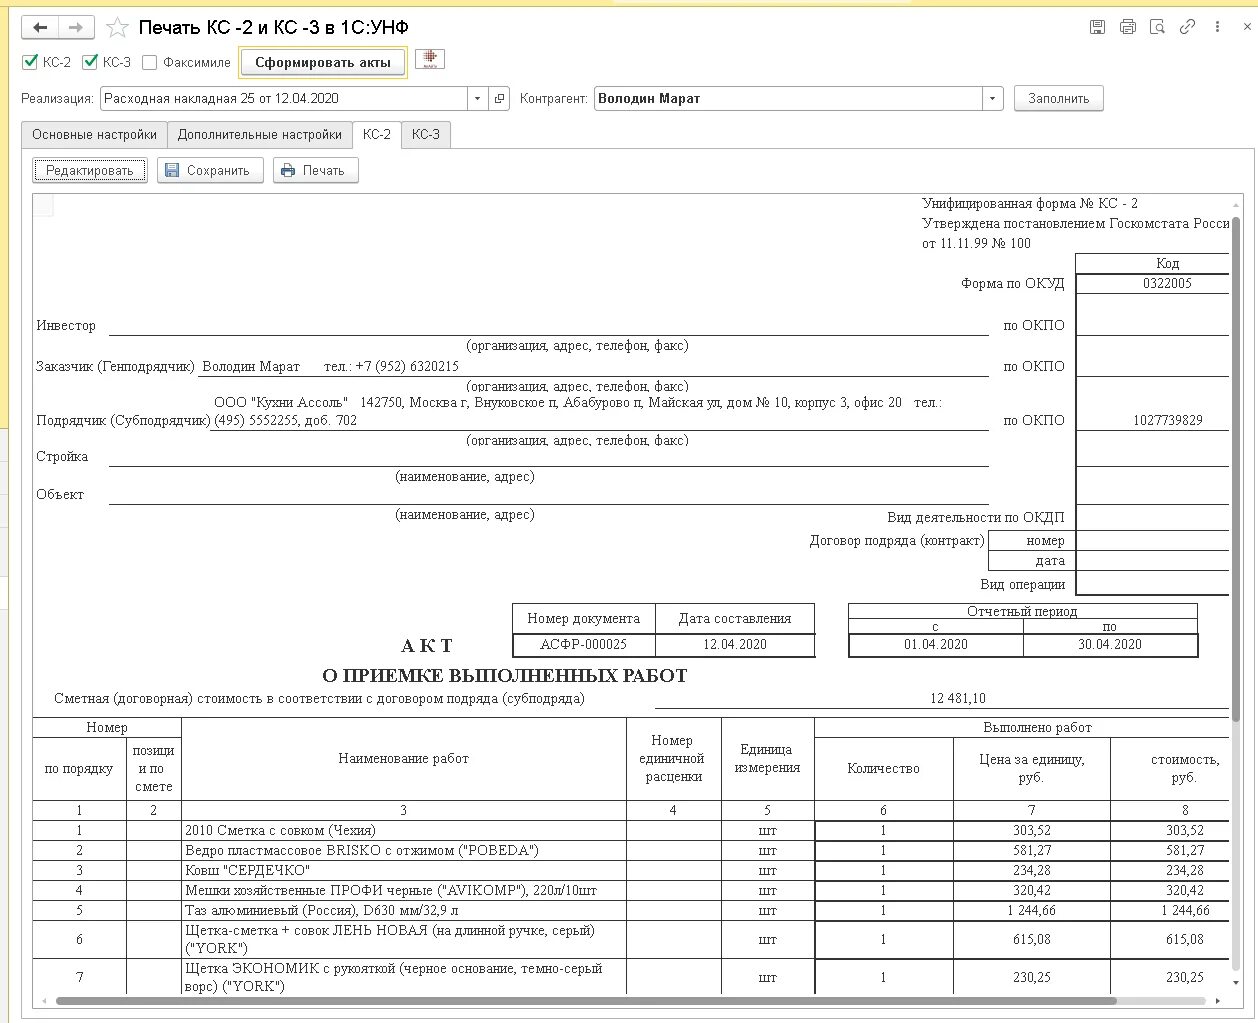Save document with Сохранить button
This screenshot has width=1258, height=1023.
click(210, 170)
